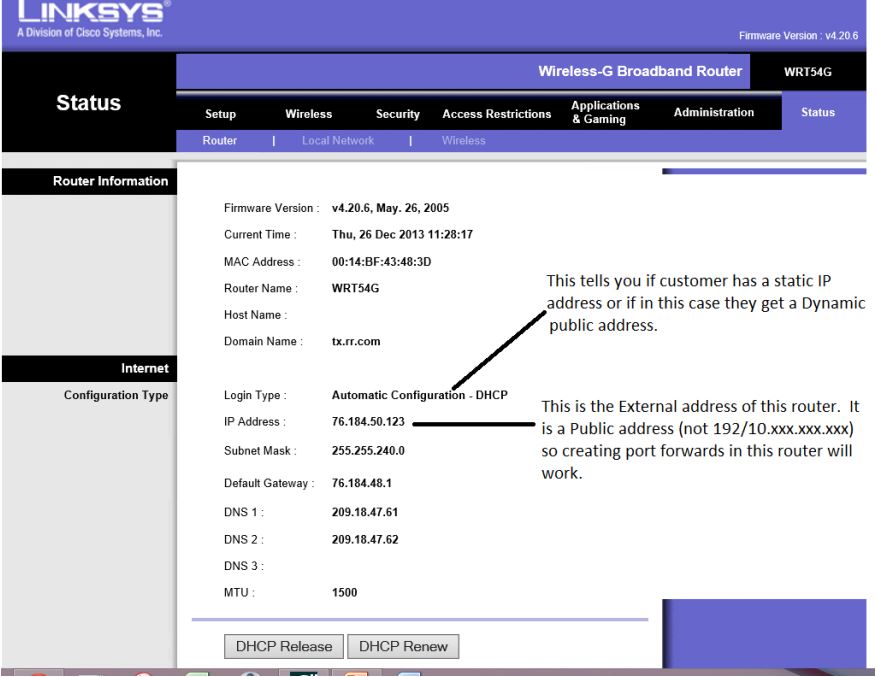Click the DHCP Release button
The height and width of the screenshot is (677, 877).
[284, 646]
